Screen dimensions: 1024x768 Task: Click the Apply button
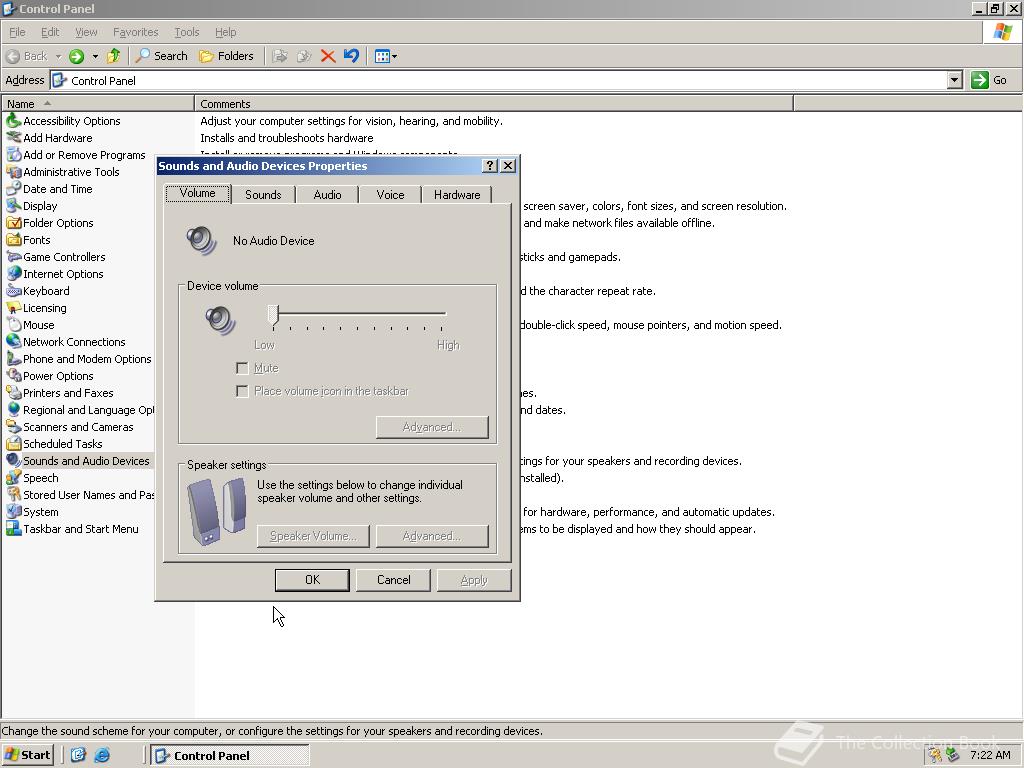pyautogui.click(x=474, y=580)
